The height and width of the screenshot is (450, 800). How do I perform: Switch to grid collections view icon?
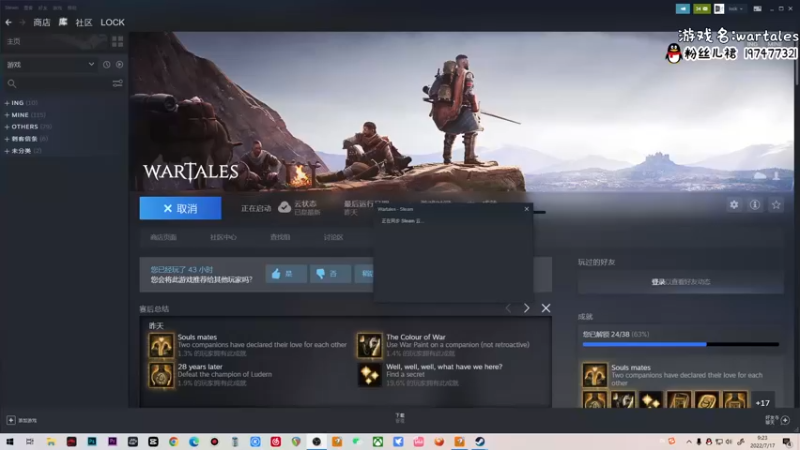click(117, 41)
